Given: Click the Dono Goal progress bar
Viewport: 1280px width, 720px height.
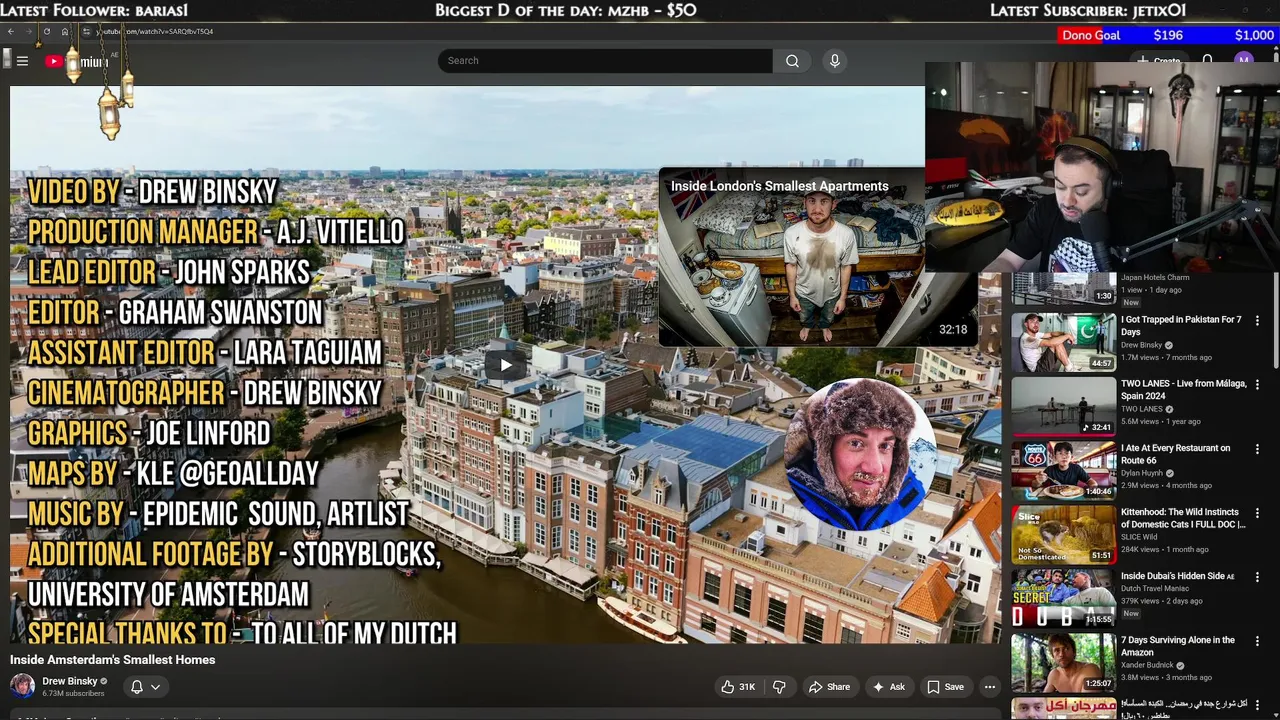Looking at the screenshot, I should (x=1167, y=35).
